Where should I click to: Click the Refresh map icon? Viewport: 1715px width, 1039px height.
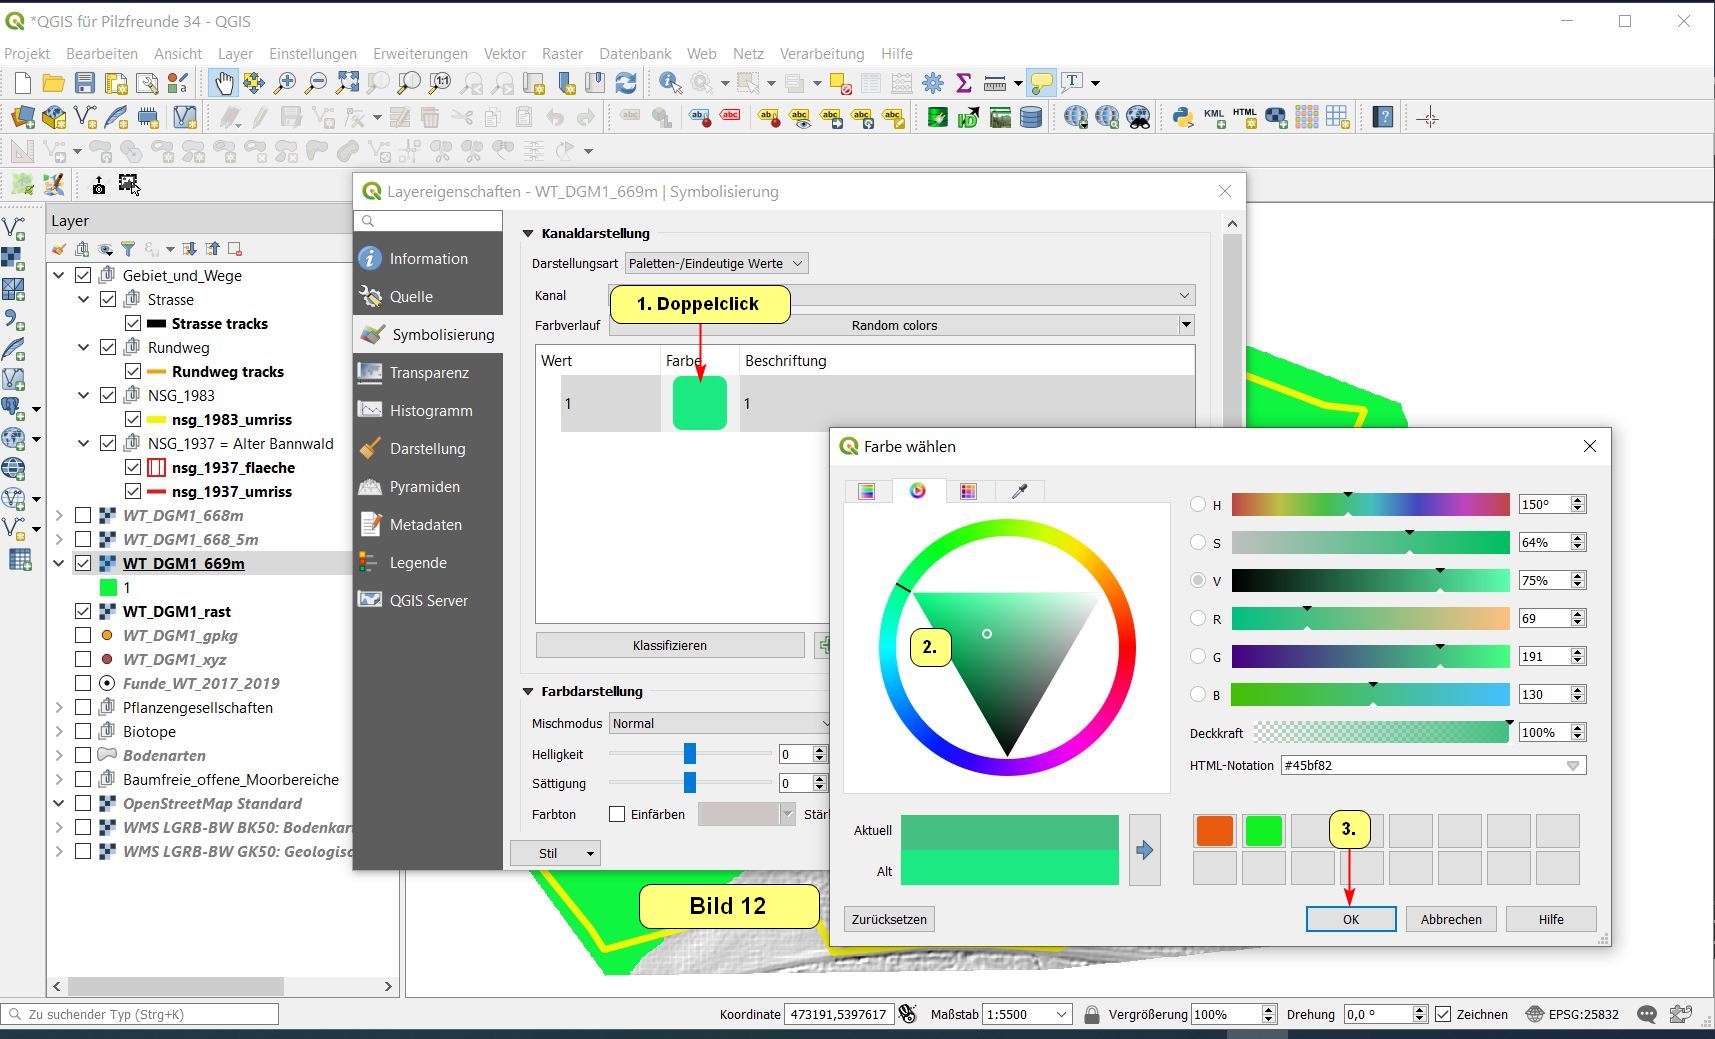[626, 83]
